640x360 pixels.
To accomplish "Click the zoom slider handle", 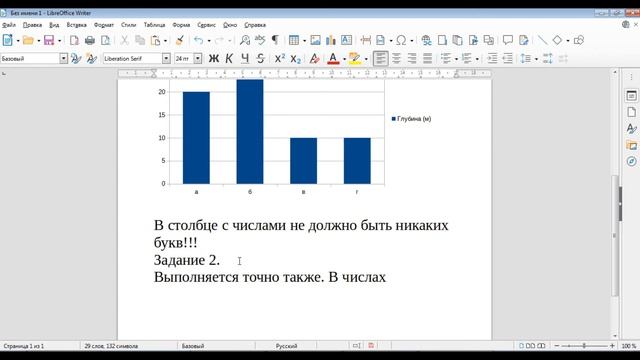I will point(584,346).
